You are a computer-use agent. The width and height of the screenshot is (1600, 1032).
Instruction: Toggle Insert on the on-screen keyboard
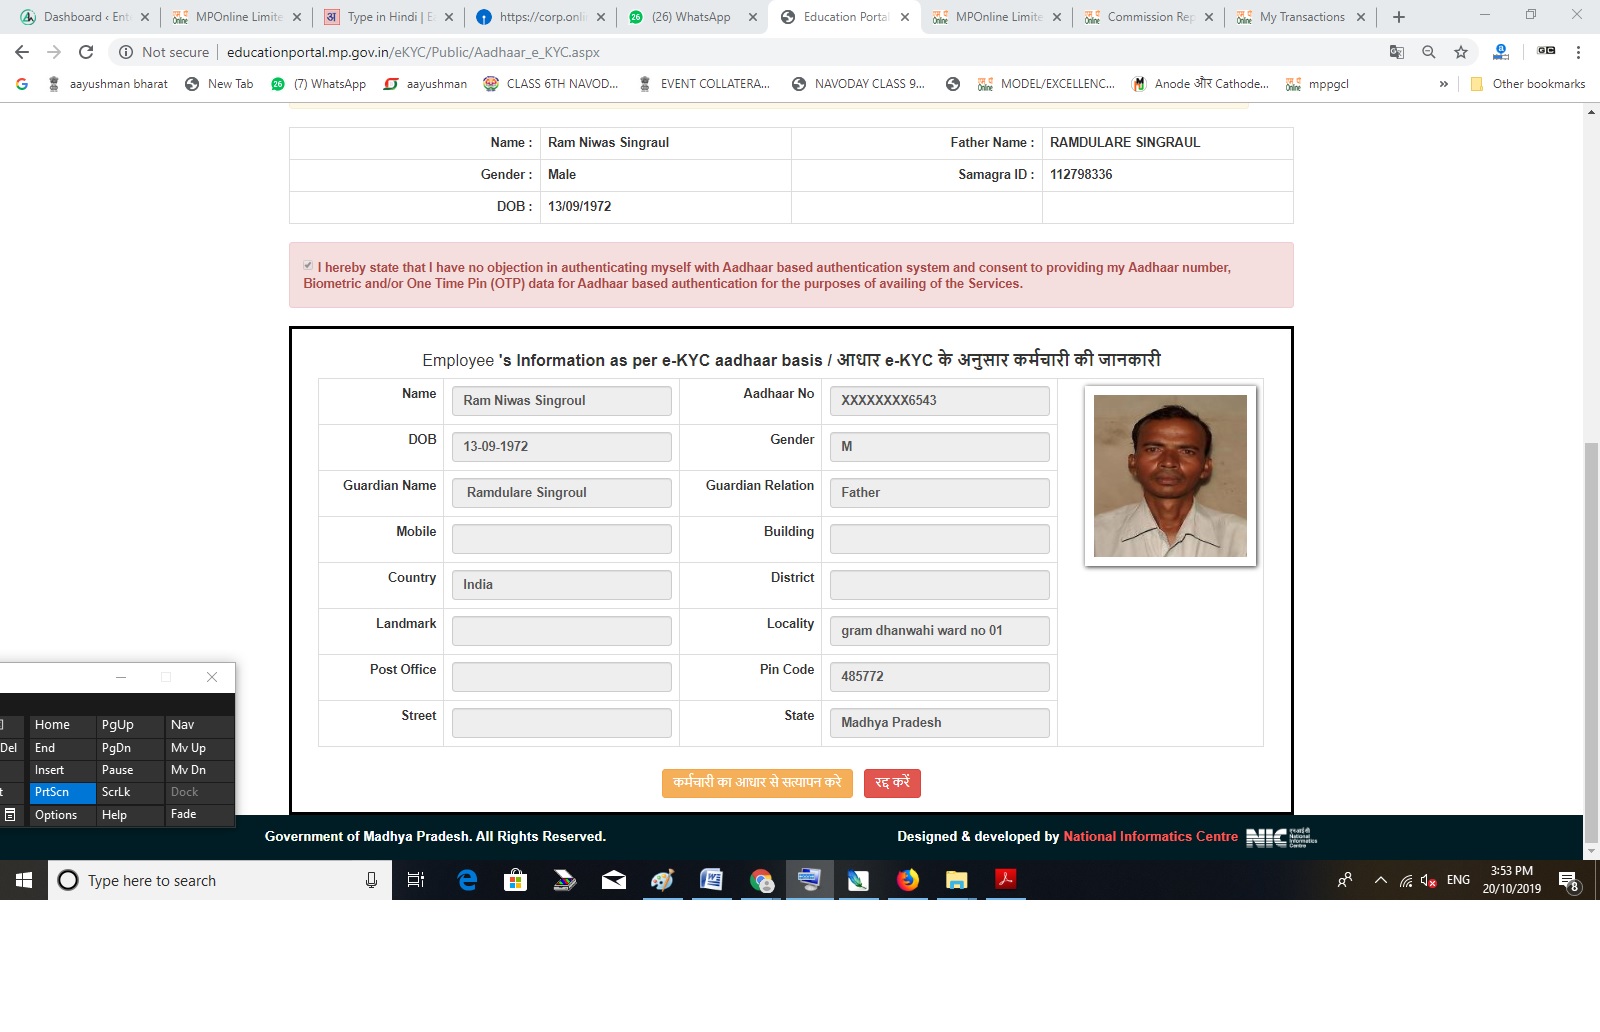pos(50,769)
